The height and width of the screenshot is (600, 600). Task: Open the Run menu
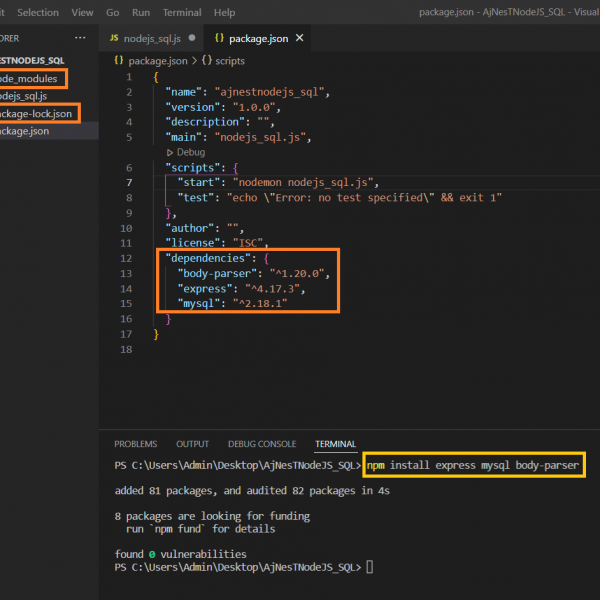(141, 12)
